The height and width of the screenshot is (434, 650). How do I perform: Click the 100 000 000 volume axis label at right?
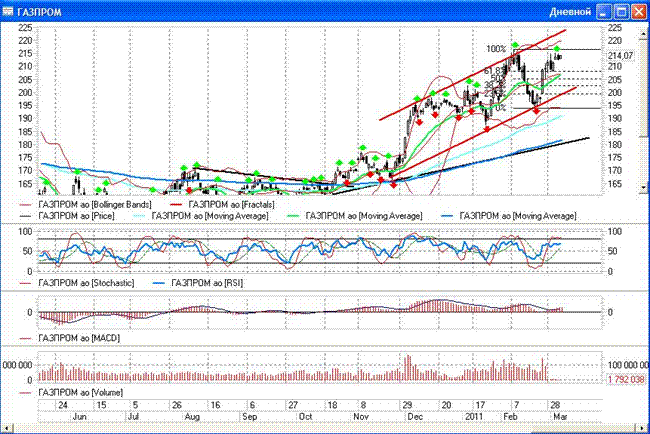click(x=628, y=365)
